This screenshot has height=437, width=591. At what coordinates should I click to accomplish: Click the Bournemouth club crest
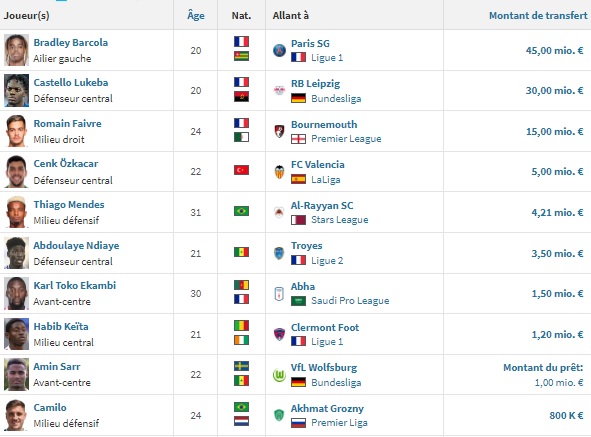pyautogui.click(x=279, y=131)
